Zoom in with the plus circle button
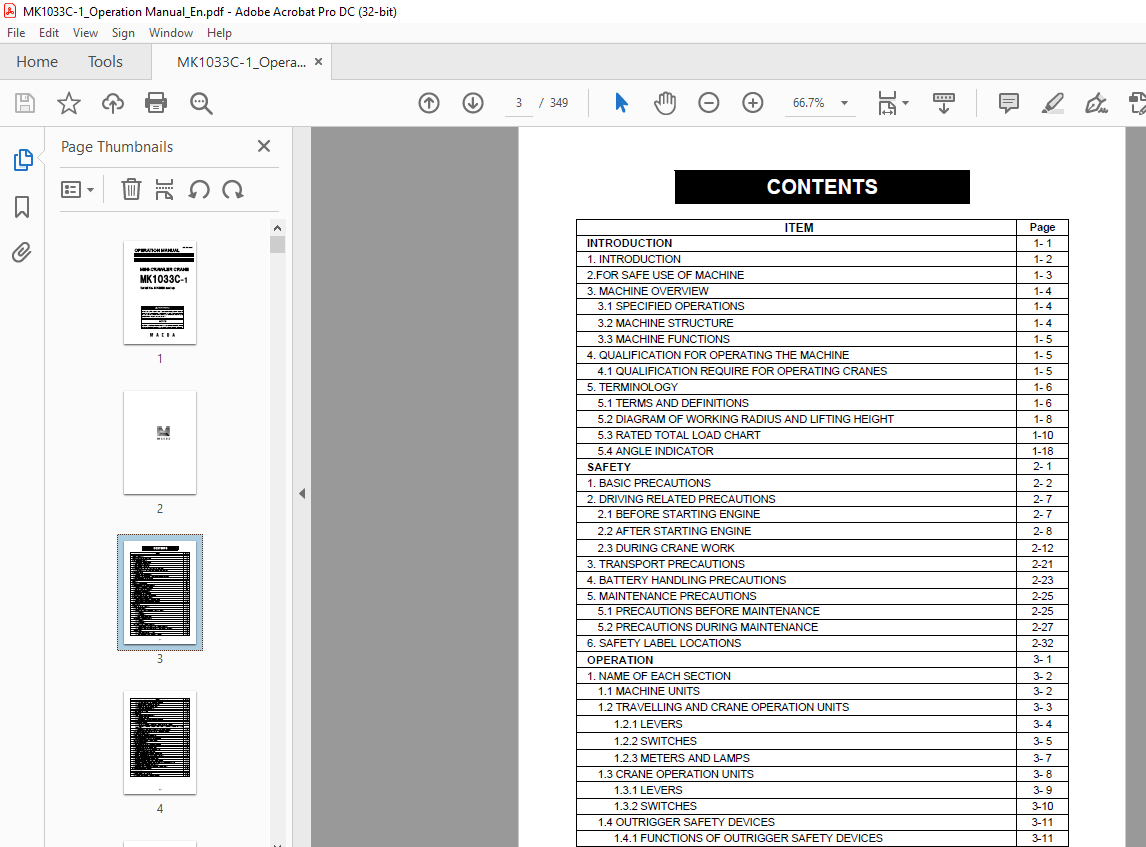 (x=753, y=103)
